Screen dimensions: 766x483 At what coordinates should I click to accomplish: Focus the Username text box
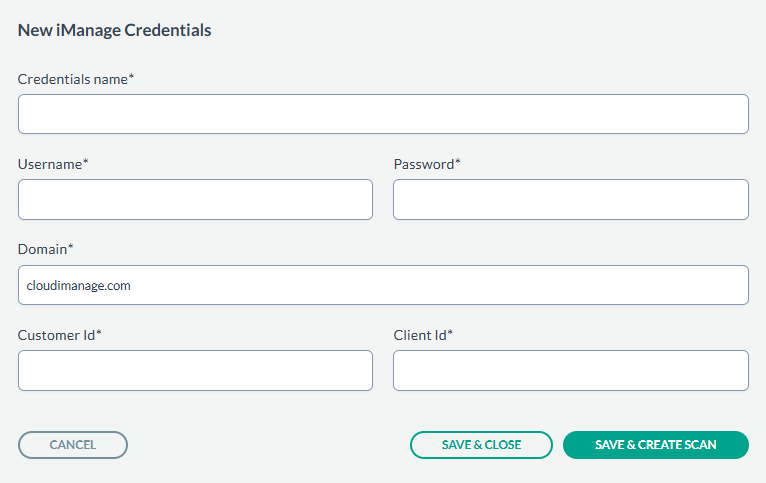[195, 200]
